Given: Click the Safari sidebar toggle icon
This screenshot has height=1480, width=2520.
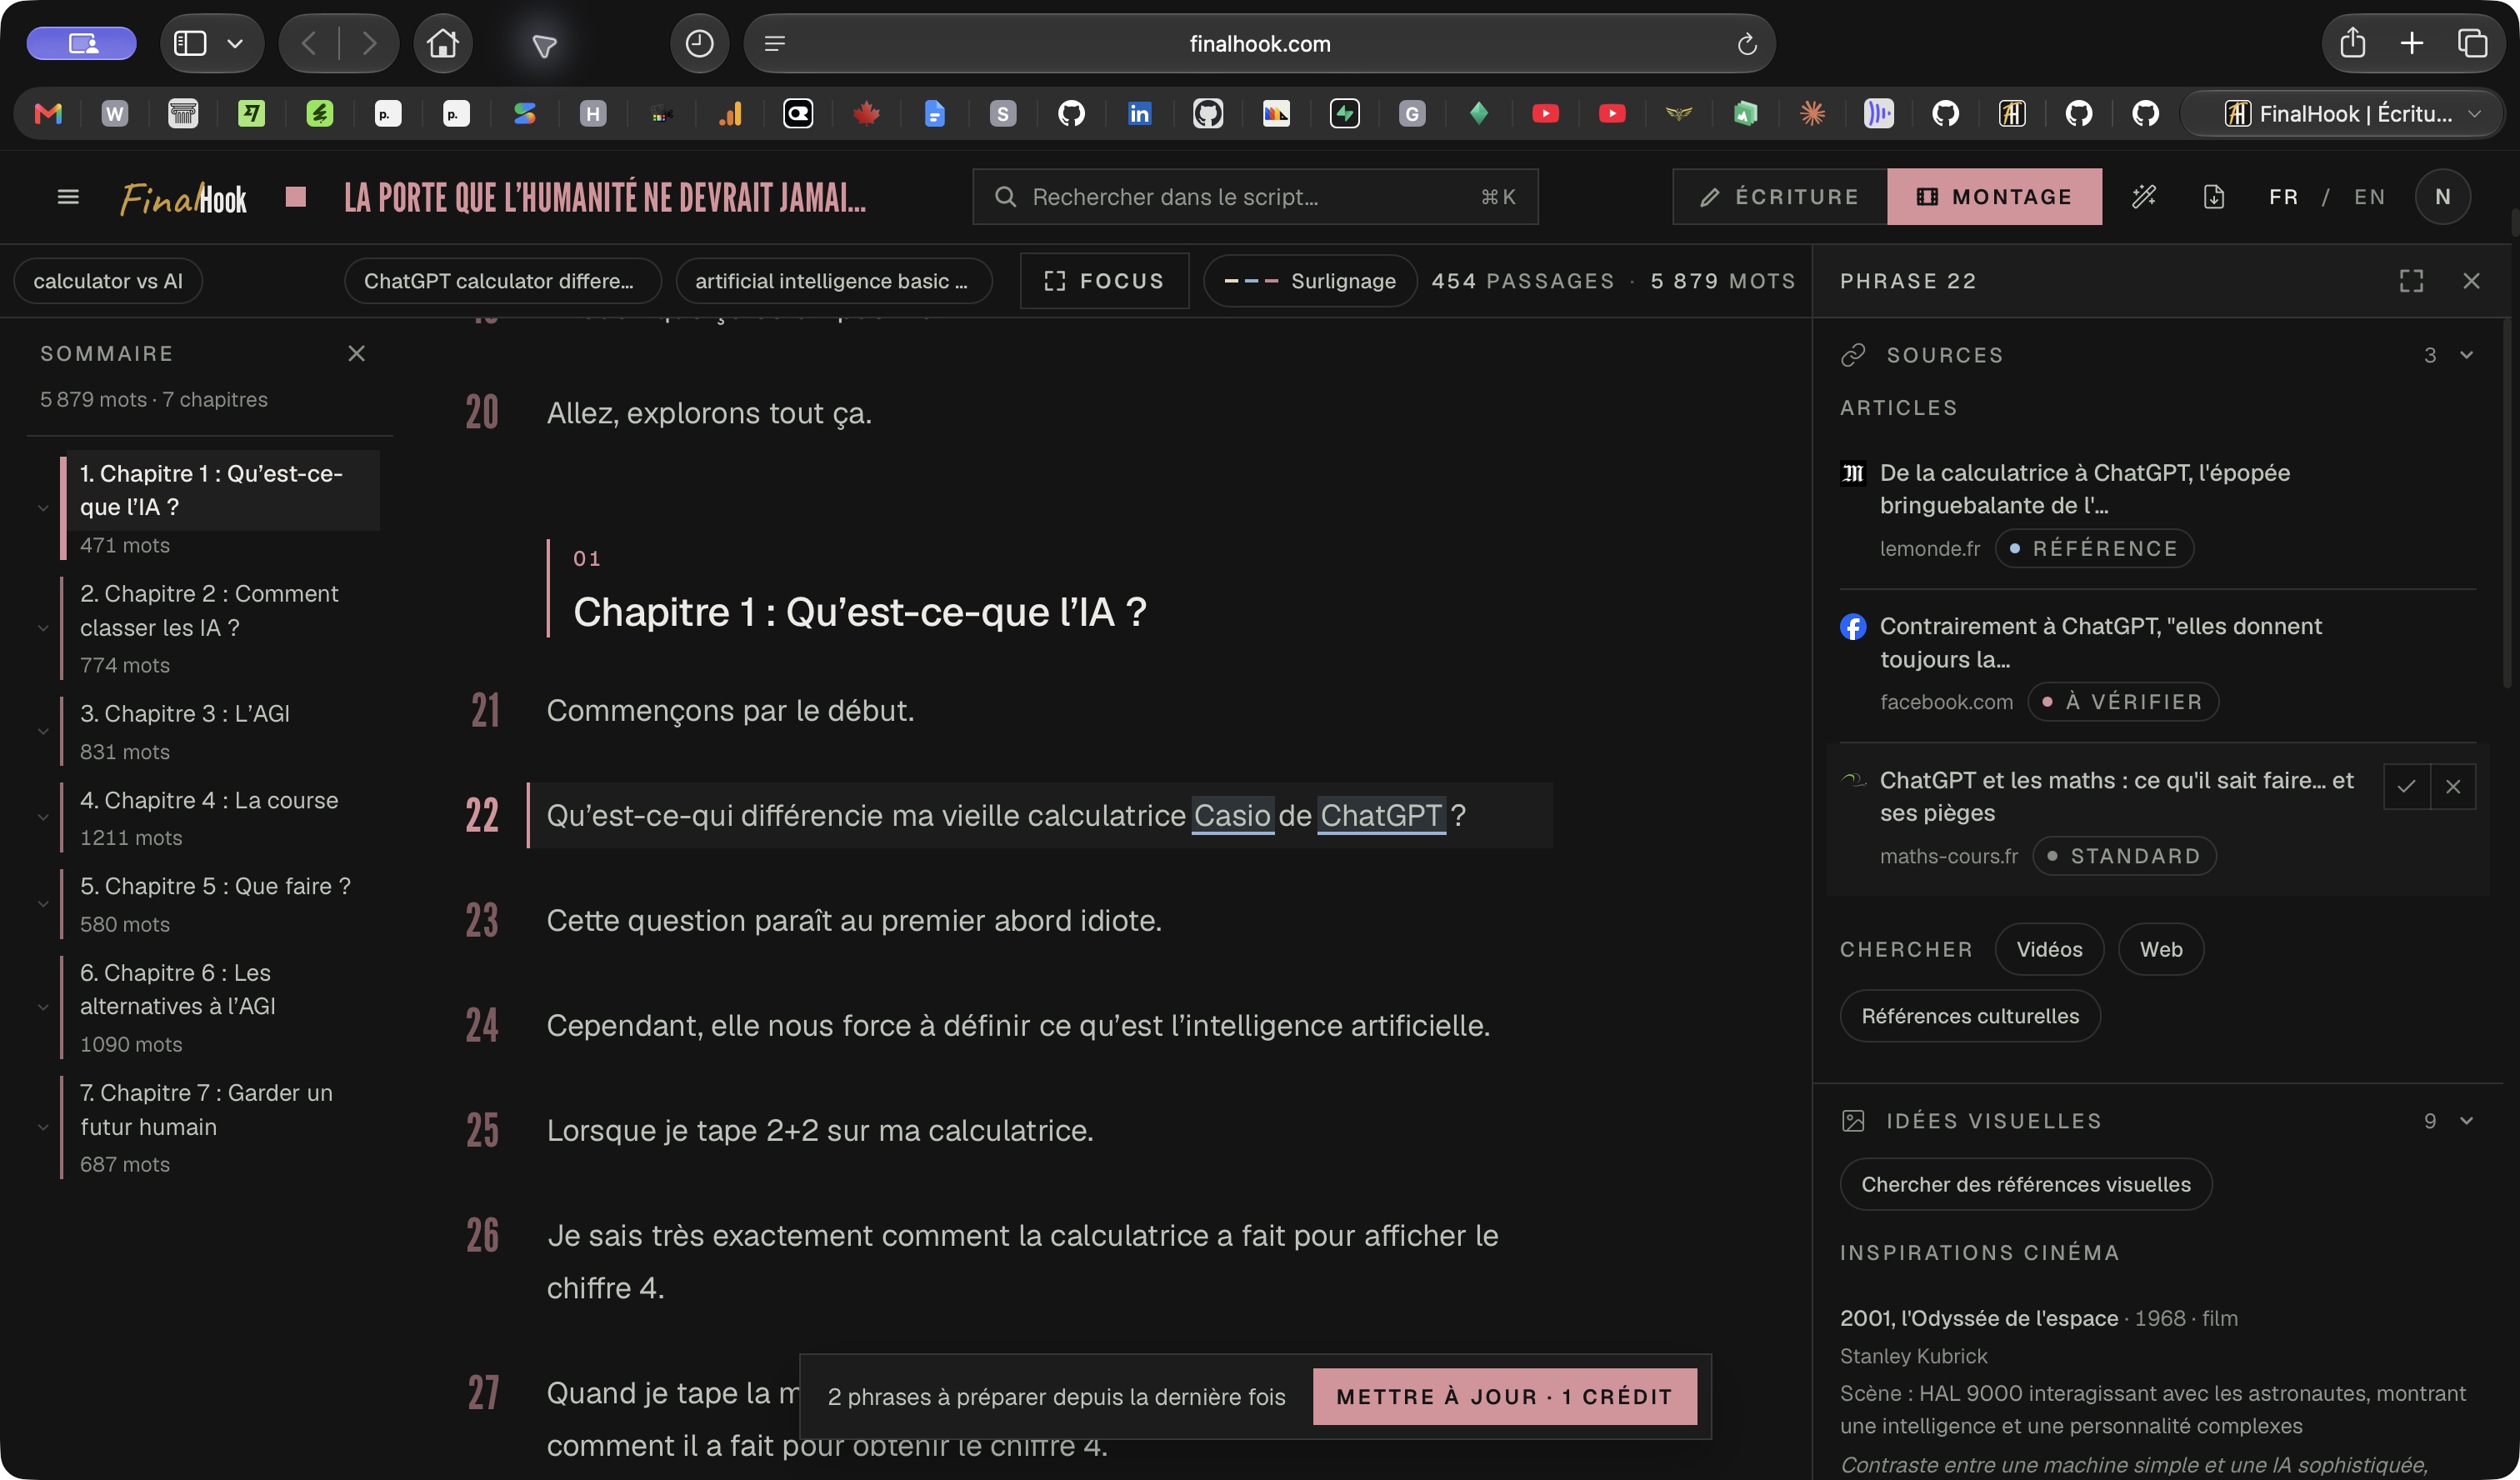Looking at the screenshot, I should coord(190,43).
